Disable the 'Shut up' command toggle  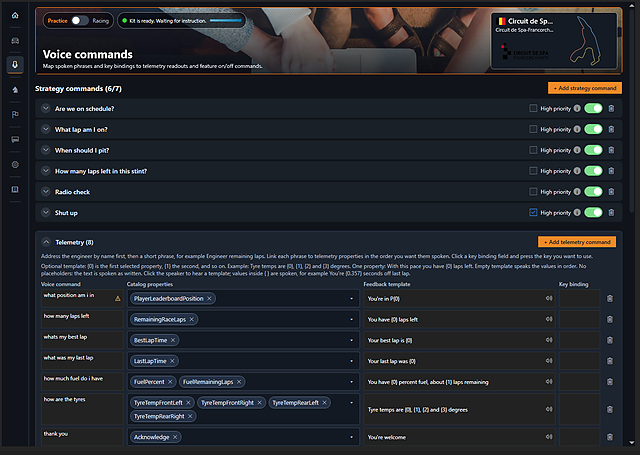pos(593,213)
